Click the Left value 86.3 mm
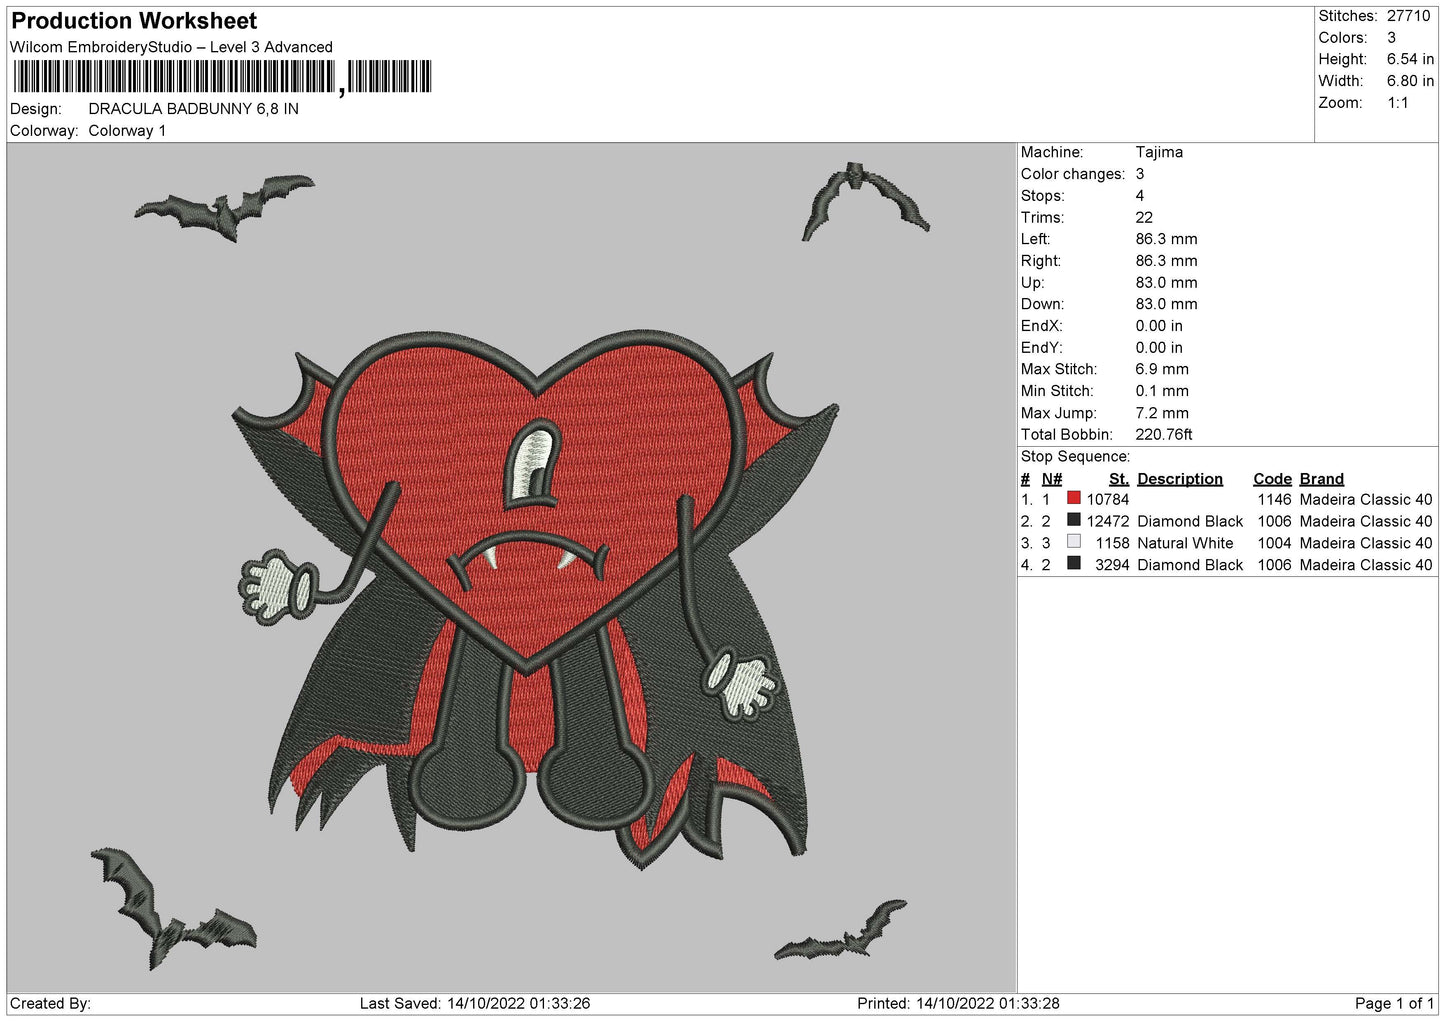Image resolution: width=1445 pixels, height=1021 pixels. [x=1166, y=239]
